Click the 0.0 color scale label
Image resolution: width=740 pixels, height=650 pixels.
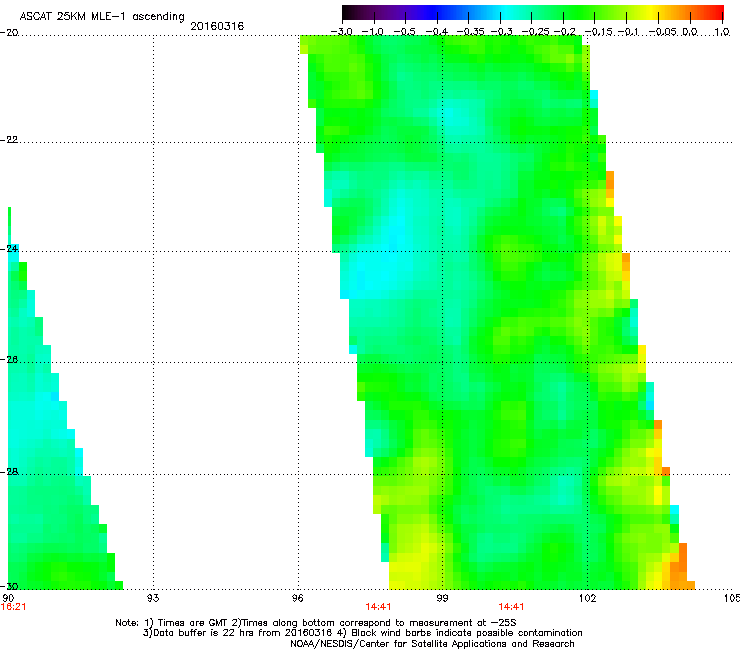pyautogui.click(x=690, y=32)
